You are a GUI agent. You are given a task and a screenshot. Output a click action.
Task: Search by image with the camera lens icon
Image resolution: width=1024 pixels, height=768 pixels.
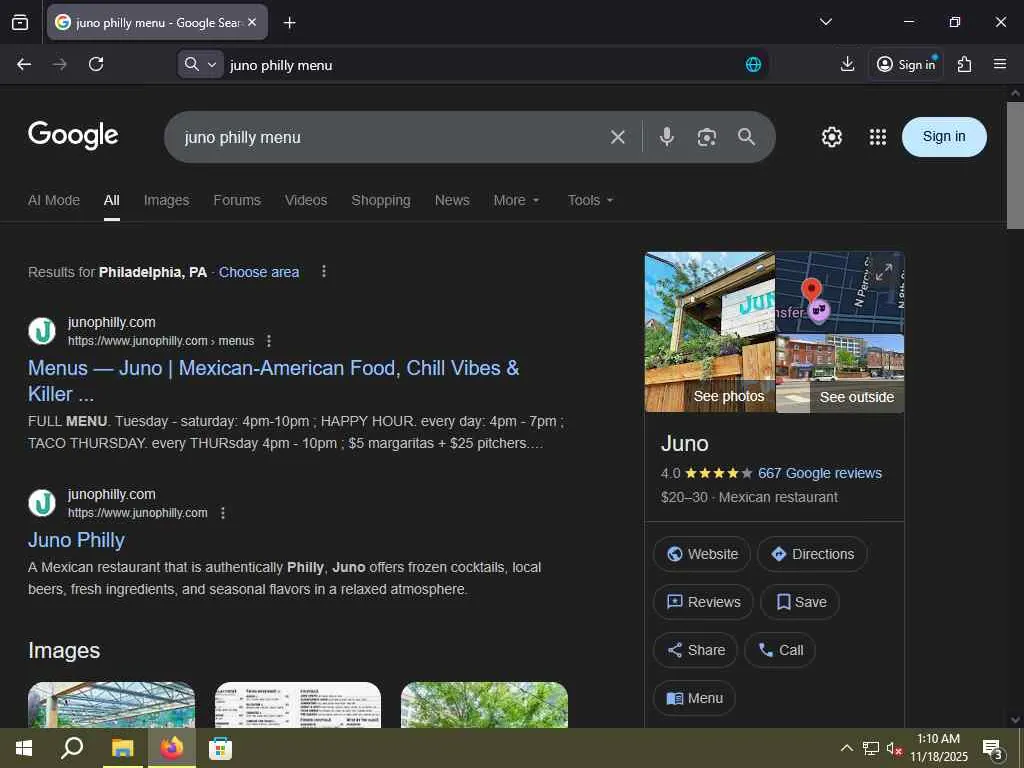click(x=707, y=137)
